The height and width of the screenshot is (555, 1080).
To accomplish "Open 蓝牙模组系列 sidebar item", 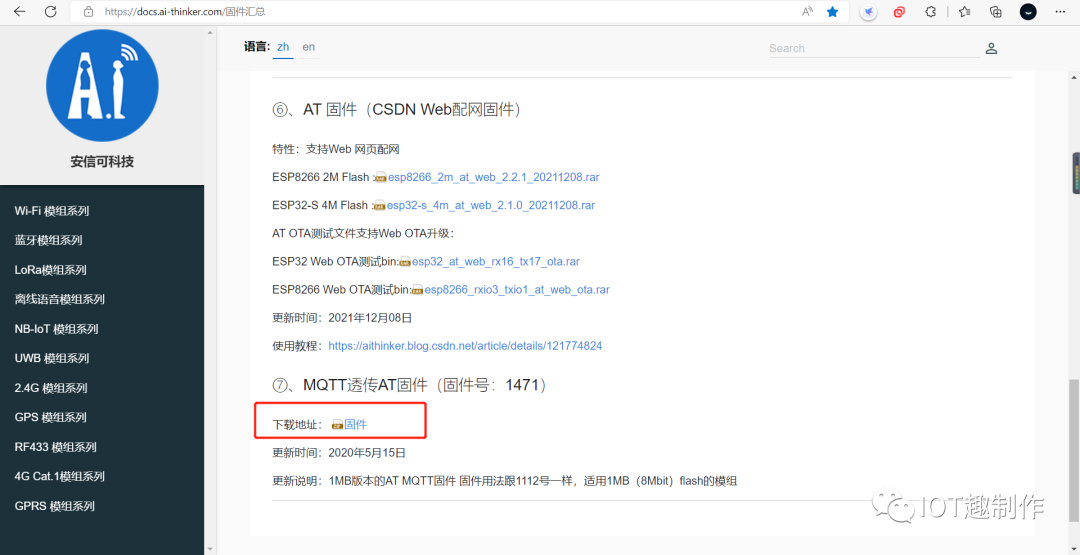I will 48,240.
